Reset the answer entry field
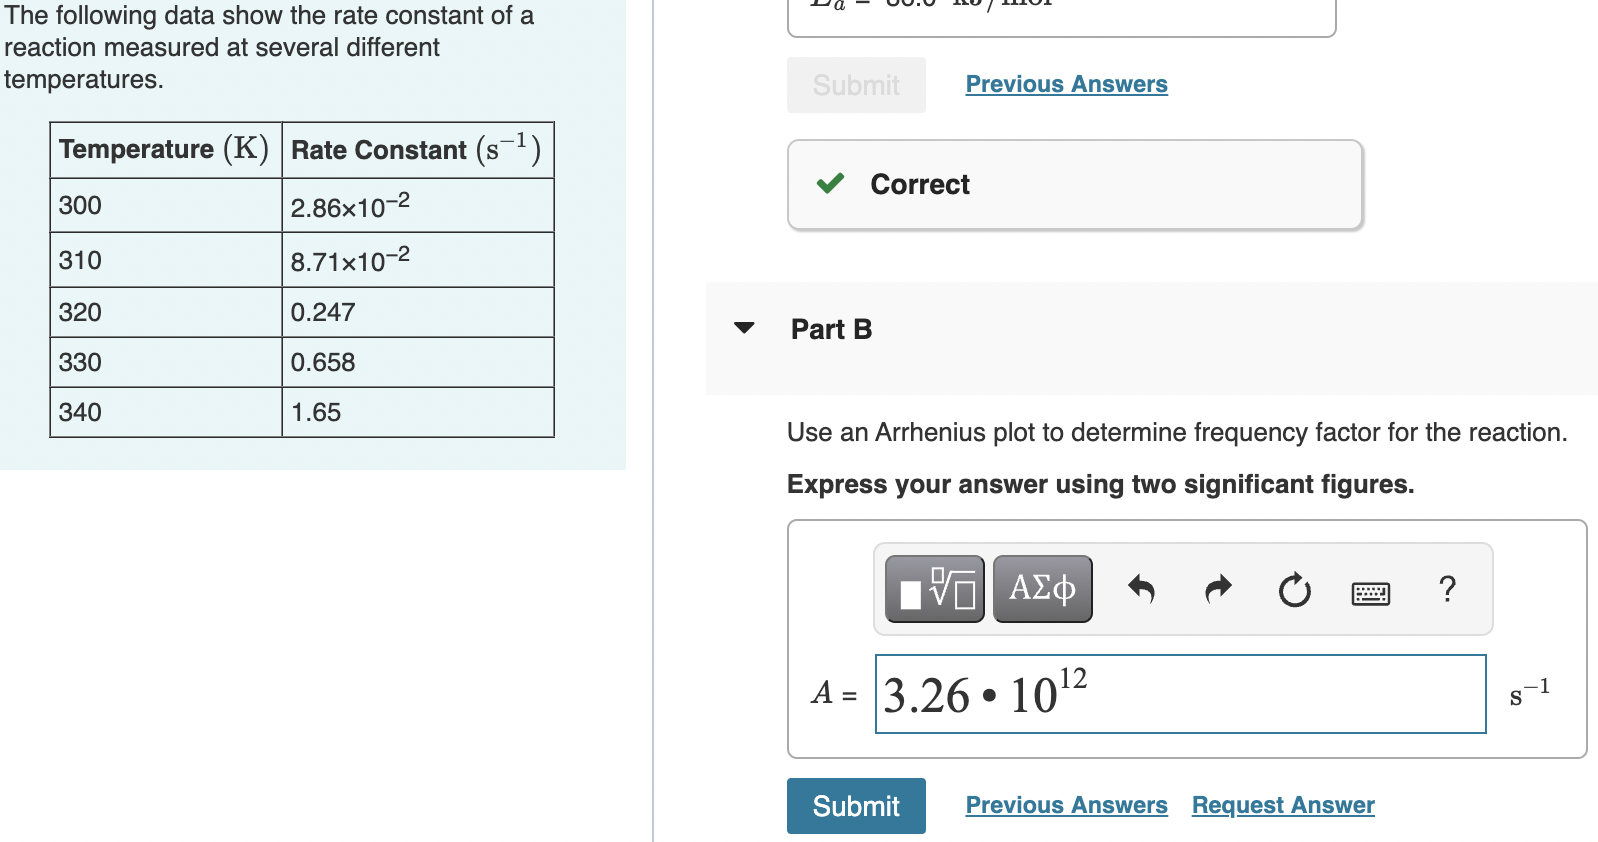1598x842 pixels. 1293,590
